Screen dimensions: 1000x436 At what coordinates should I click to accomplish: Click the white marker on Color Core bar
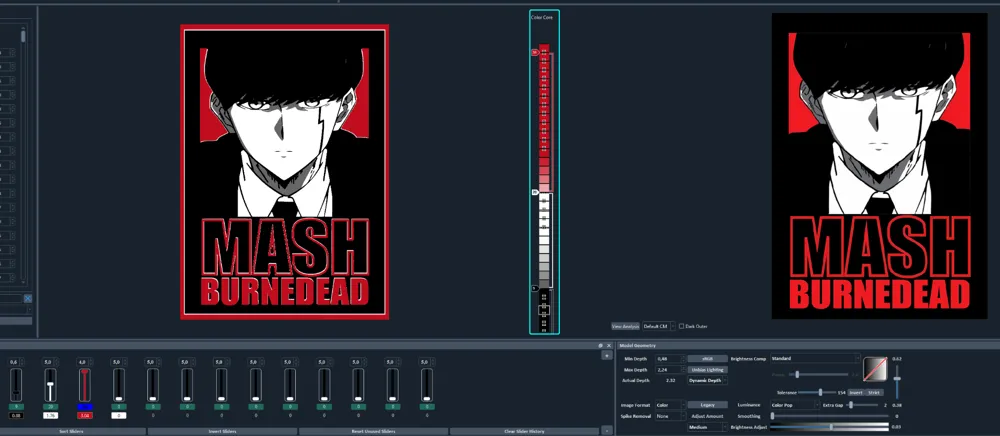(x=535, y=191)
